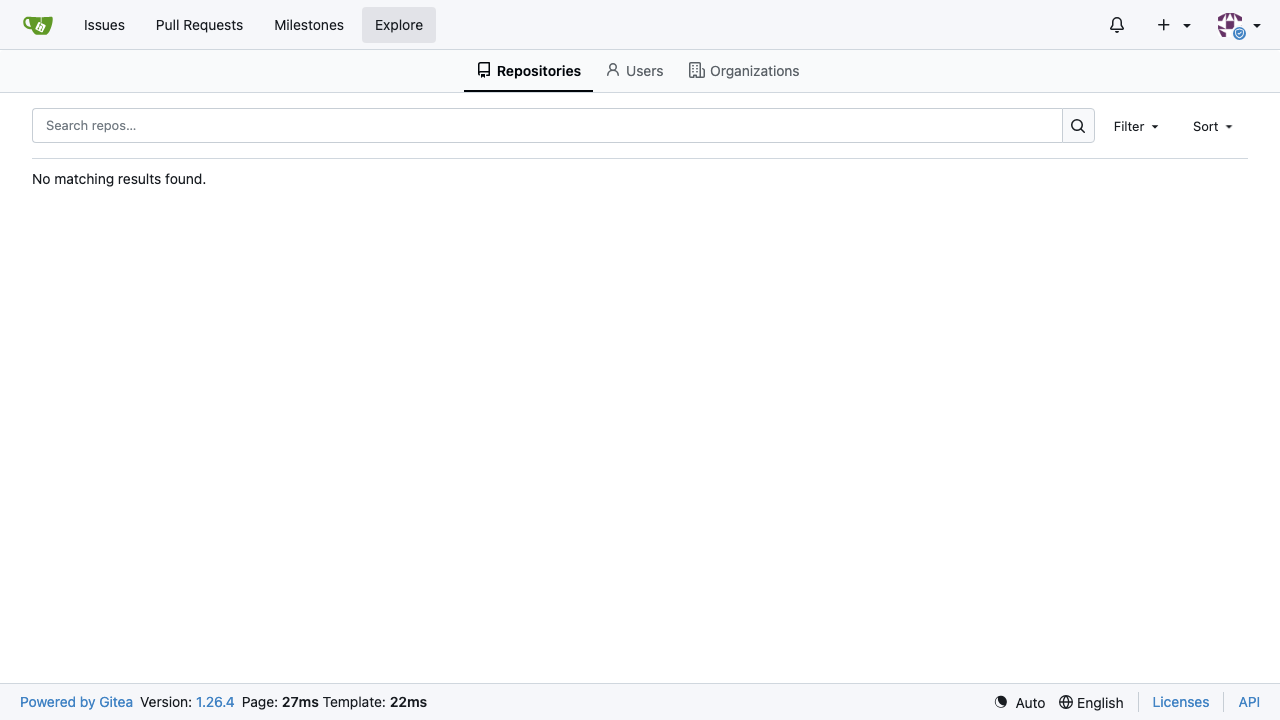
Task: Switch to the Organizations tab
Action: (x=744, y=71)
